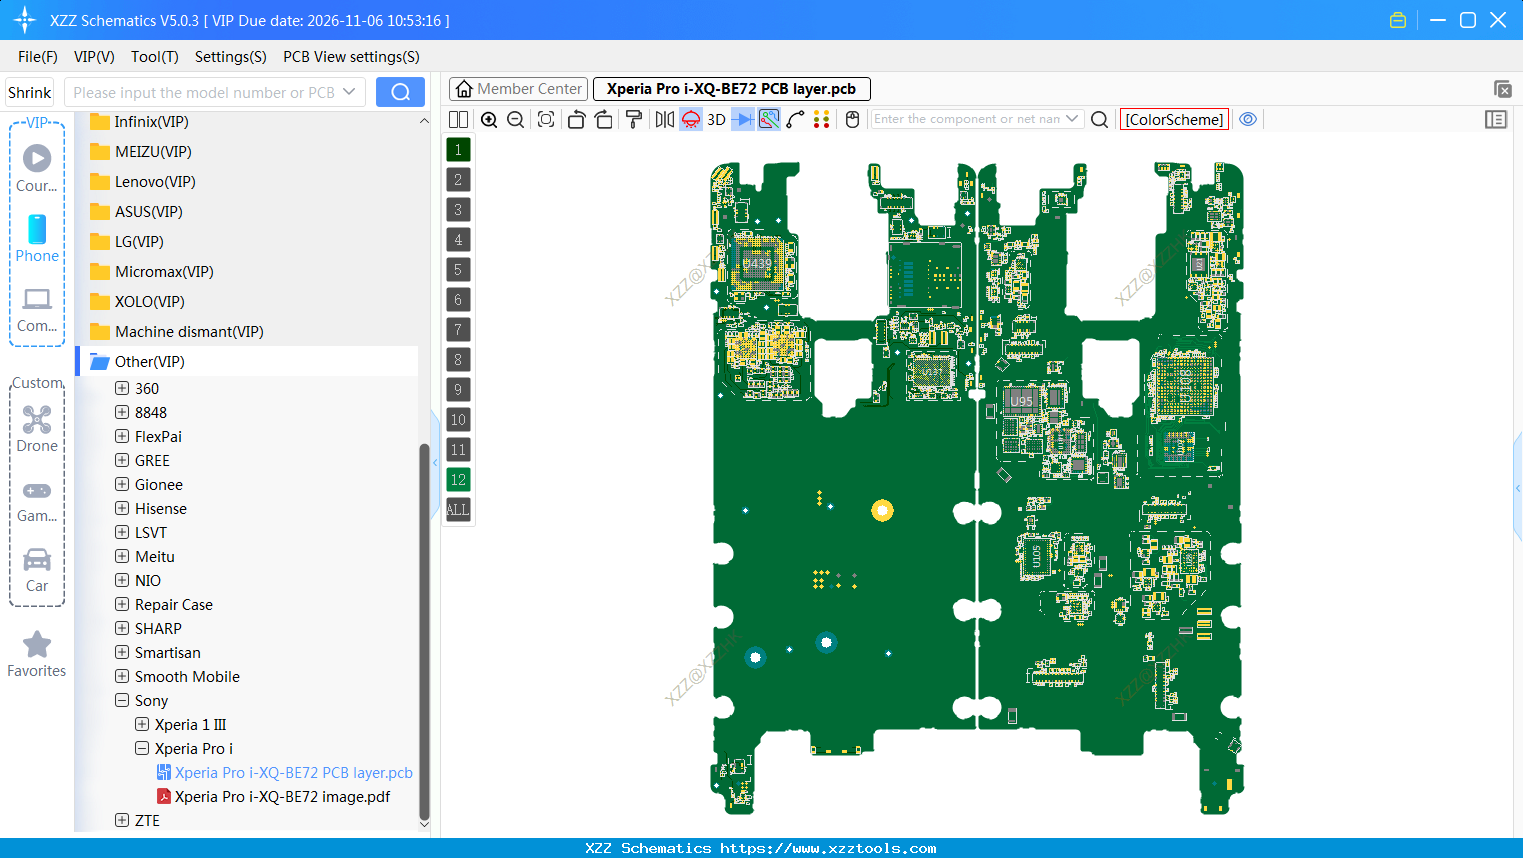Toggle visibility with the eye icon
The height and width of the screenshot is (858, 1523).
coord(1247,118)
